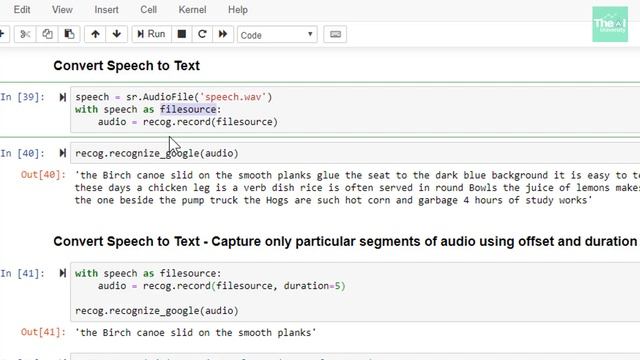The width and height of the screenshot is (640, 360).
Task: Open the Insert menu
Action: tap(107, 10)
